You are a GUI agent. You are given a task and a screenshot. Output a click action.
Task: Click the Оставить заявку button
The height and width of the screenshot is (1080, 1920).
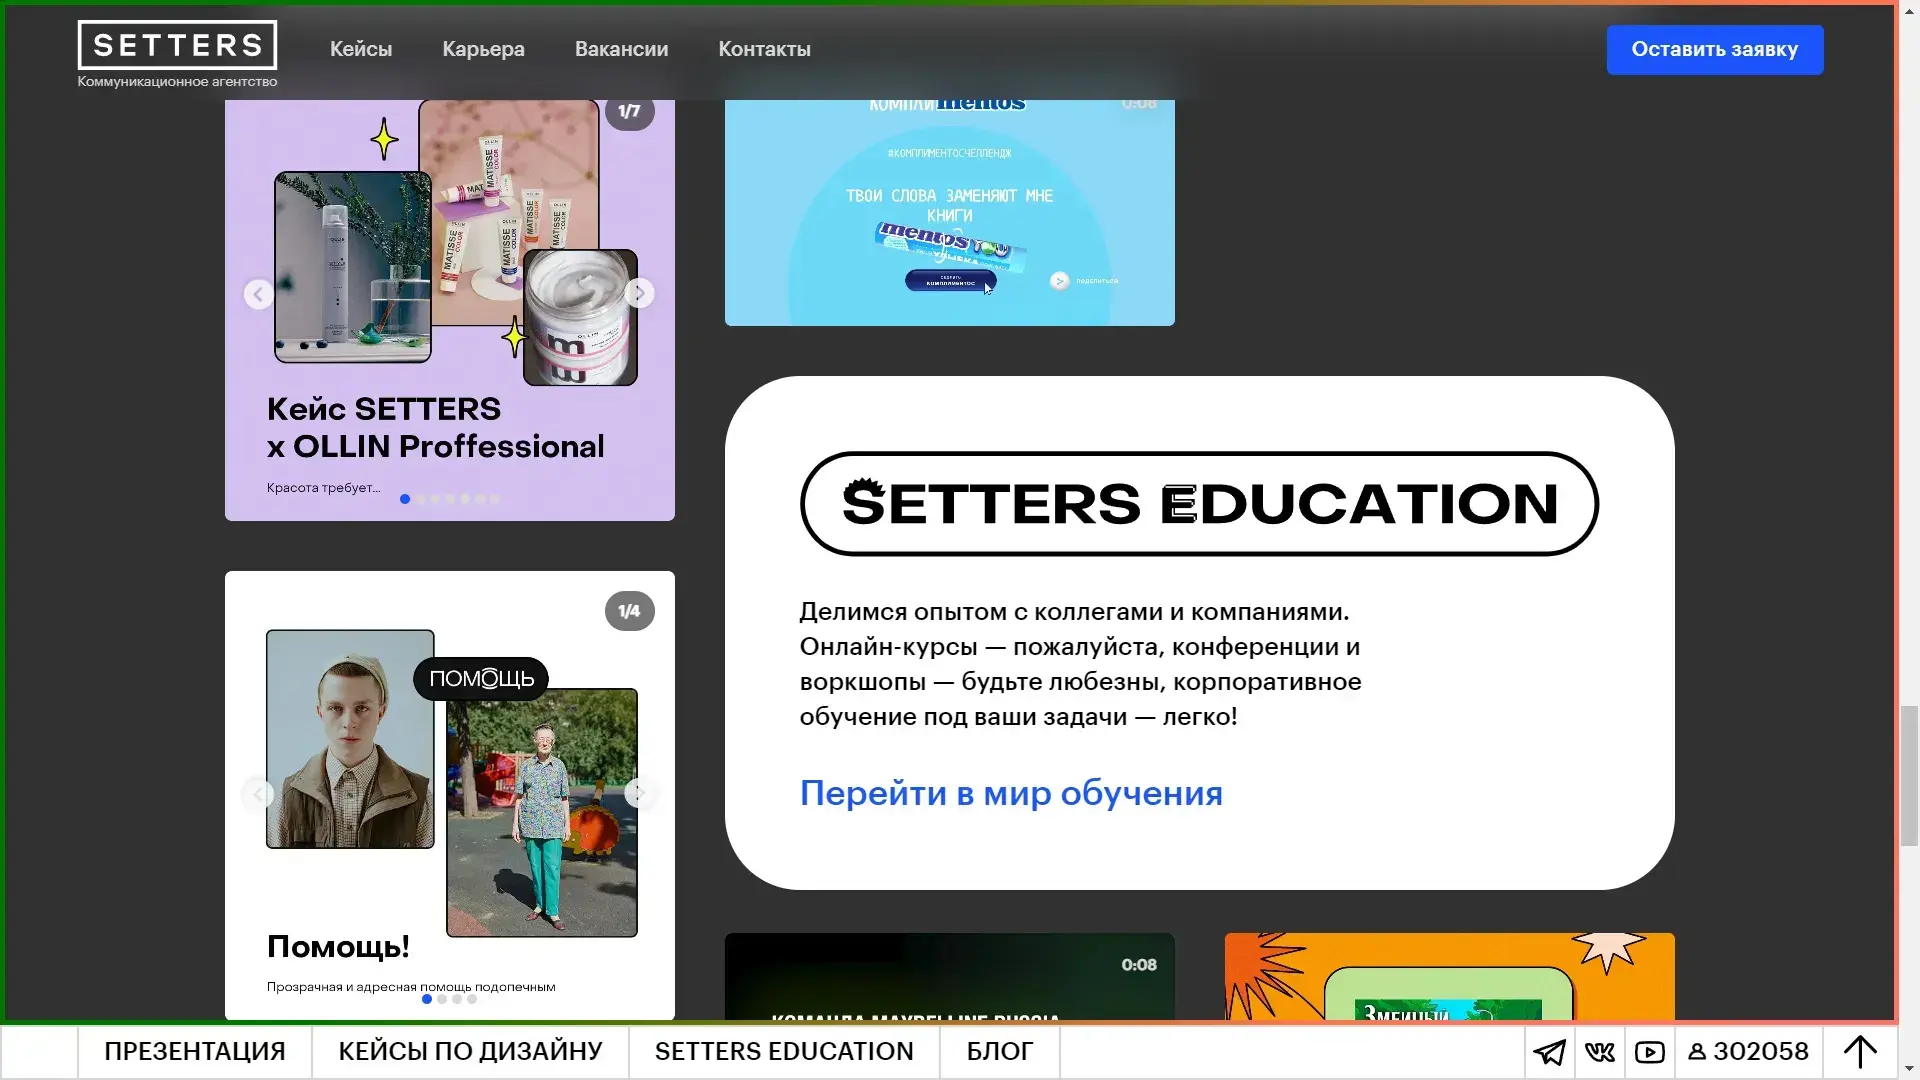(x=1714, y=49)
